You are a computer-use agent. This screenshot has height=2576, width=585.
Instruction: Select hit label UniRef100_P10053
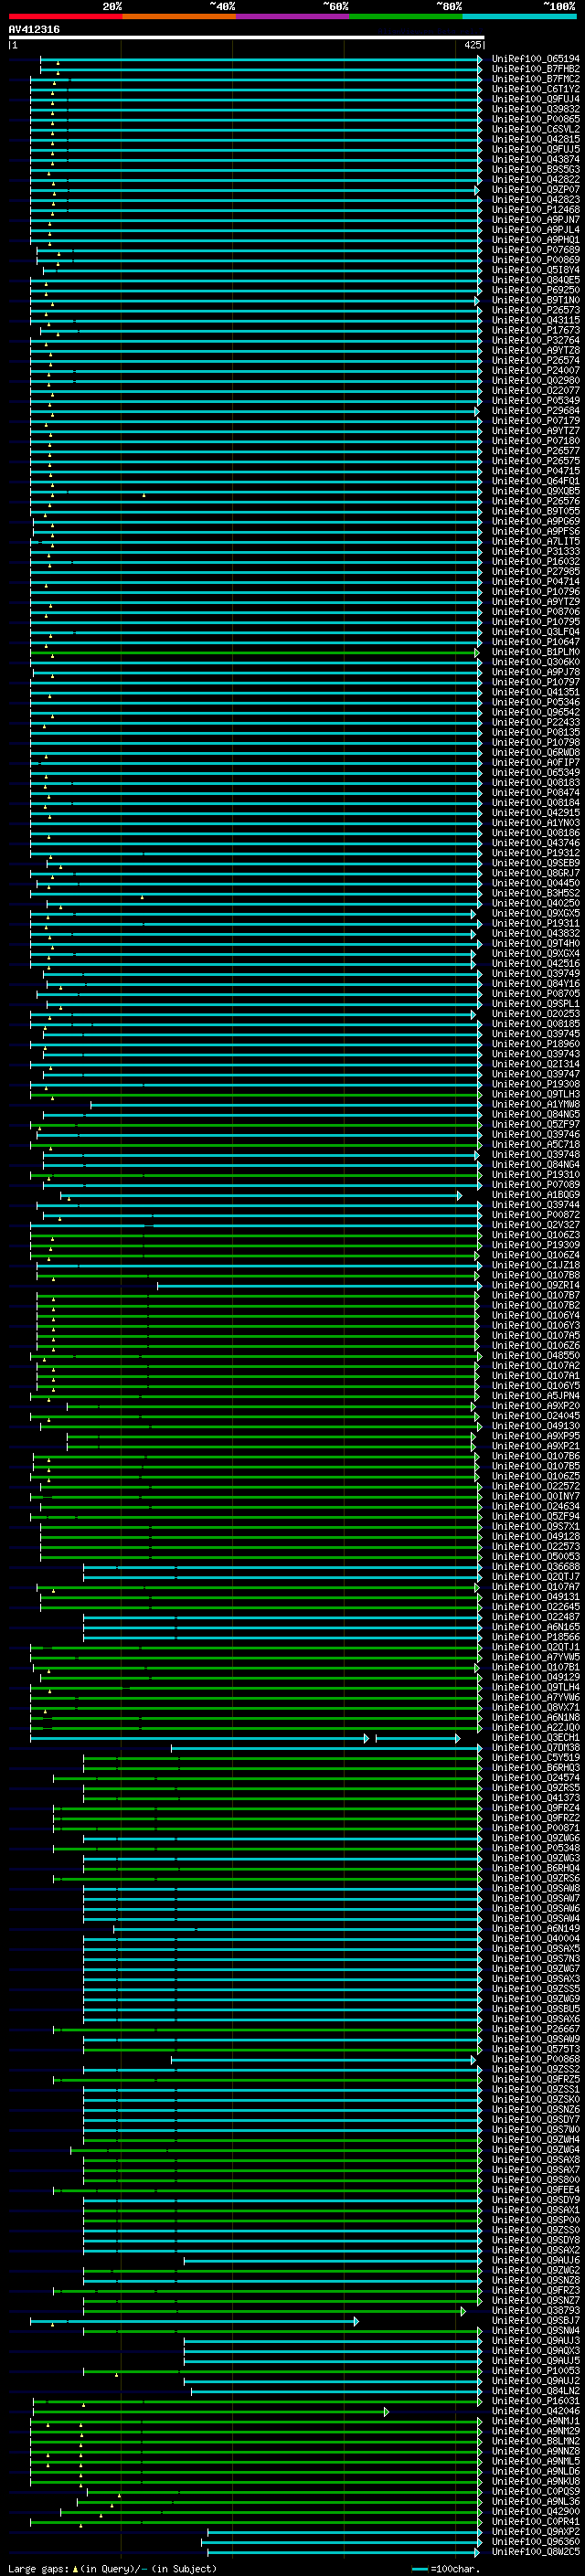[535, 2371]
